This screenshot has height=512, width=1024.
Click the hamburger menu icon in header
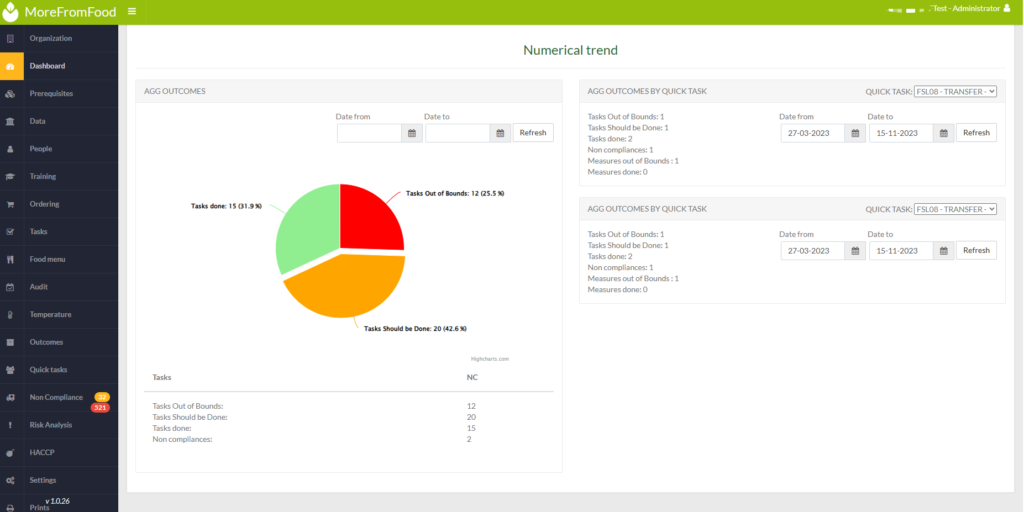(x=132, y=11)
